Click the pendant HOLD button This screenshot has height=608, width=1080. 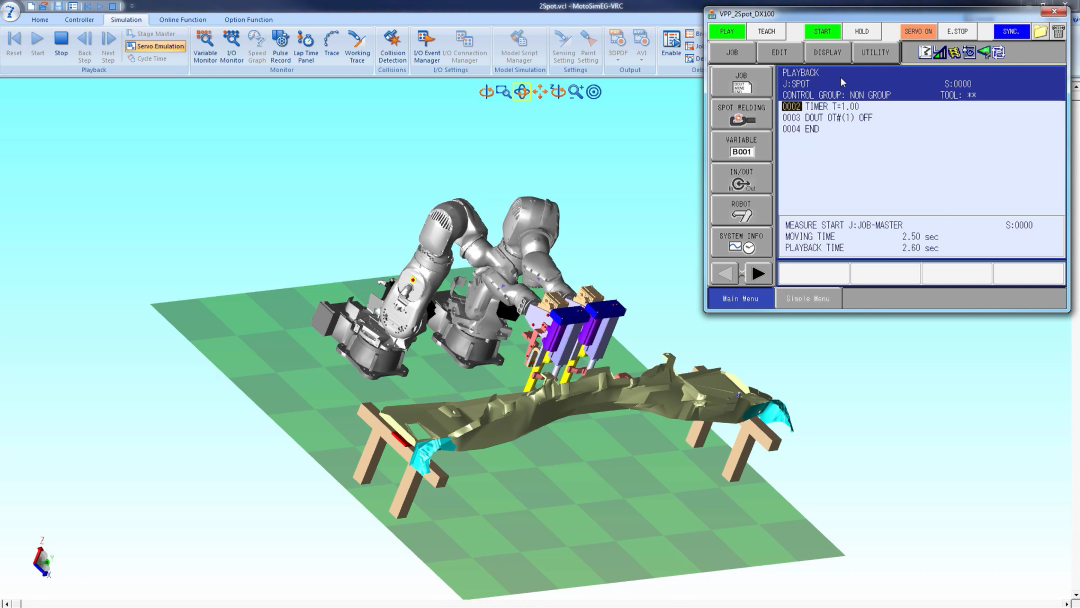[862, 32]
